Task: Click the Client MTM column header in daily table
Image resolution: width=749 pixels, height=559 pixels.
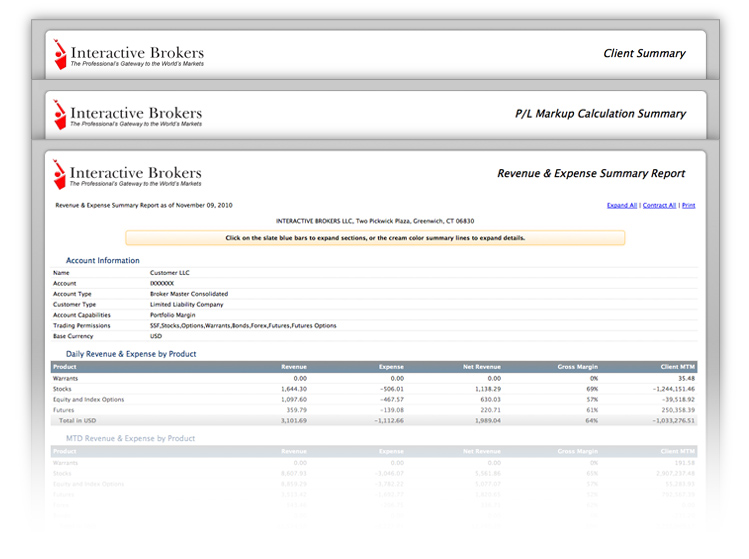Action: tap(677, 367)
